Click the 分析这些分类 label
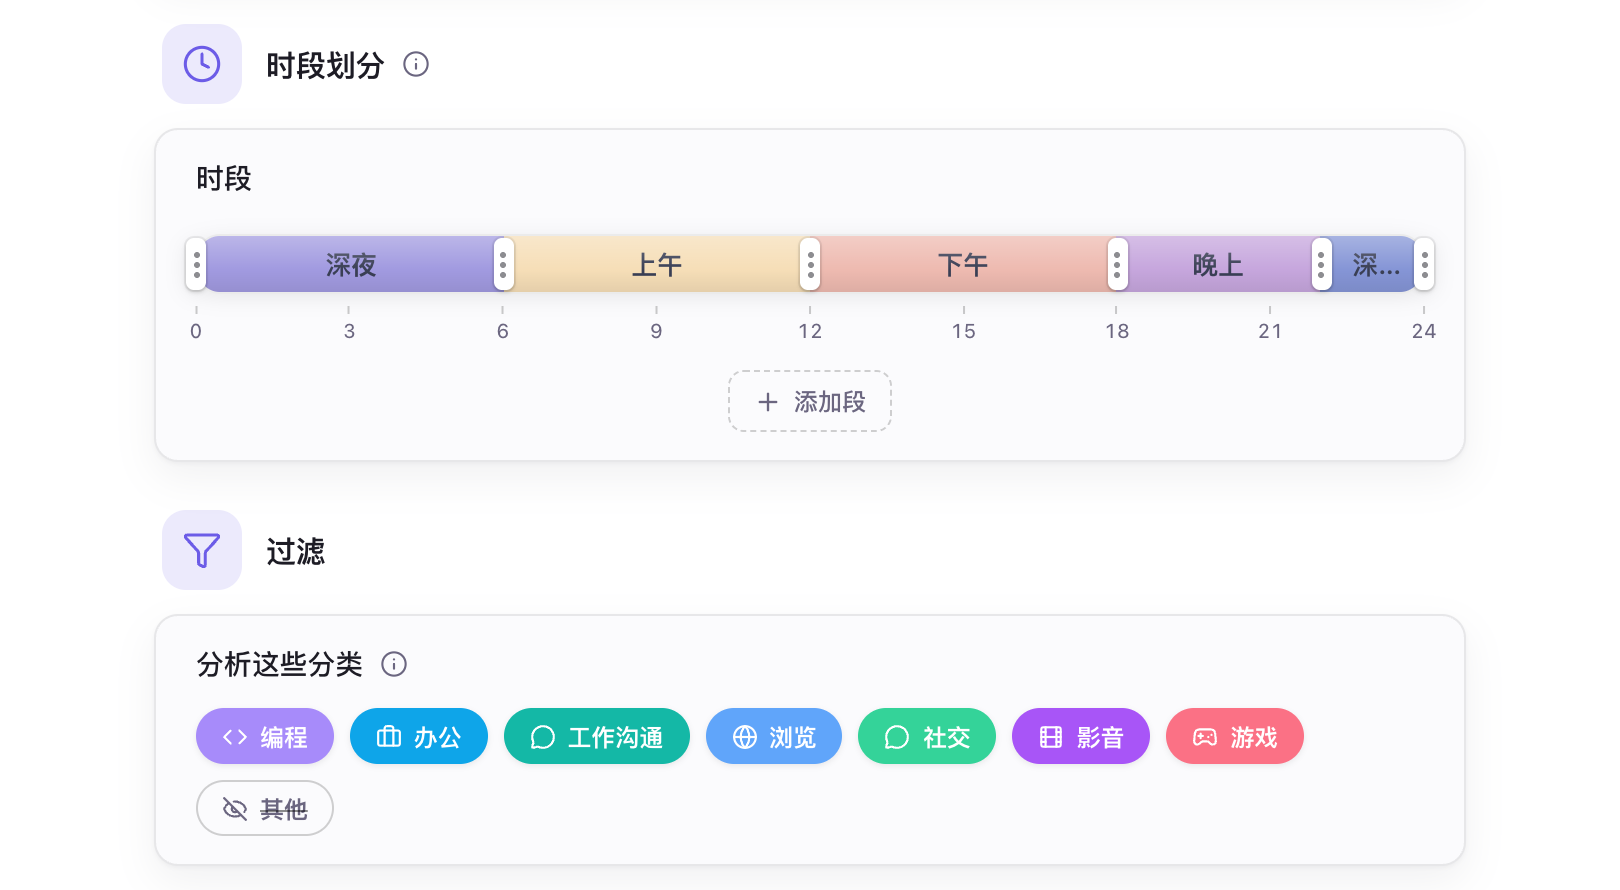Image resolution: width=1620 pixels, height=890 pixels. 279,664
